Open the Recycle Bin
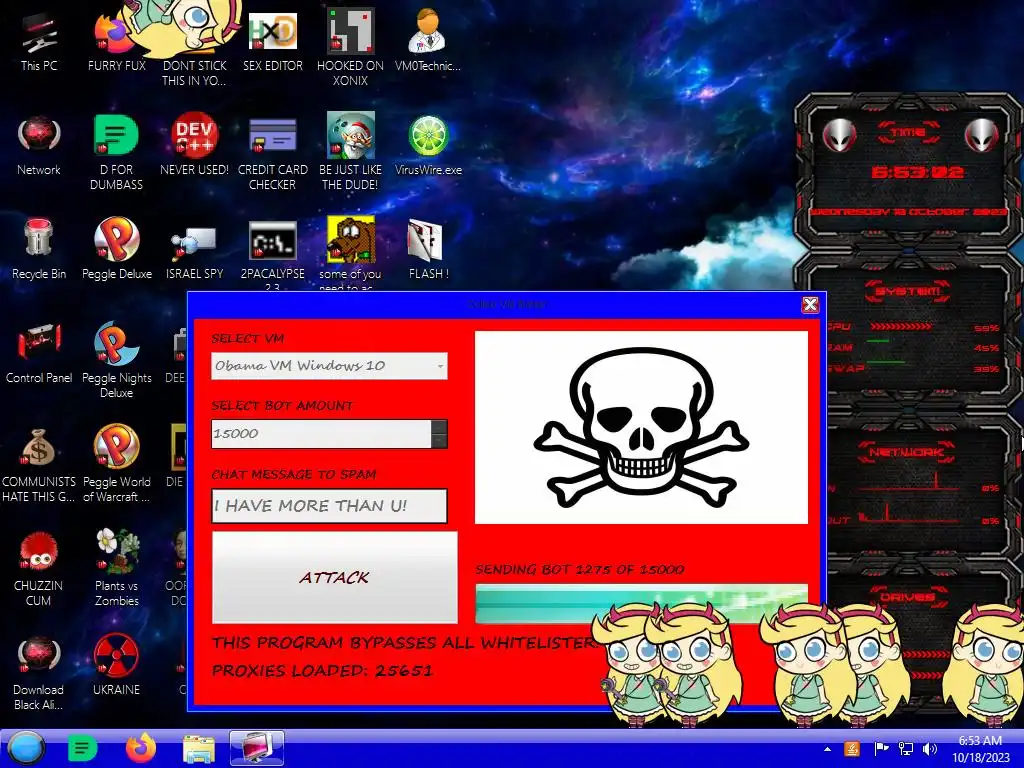1024x768 pixels. [39, 249]
